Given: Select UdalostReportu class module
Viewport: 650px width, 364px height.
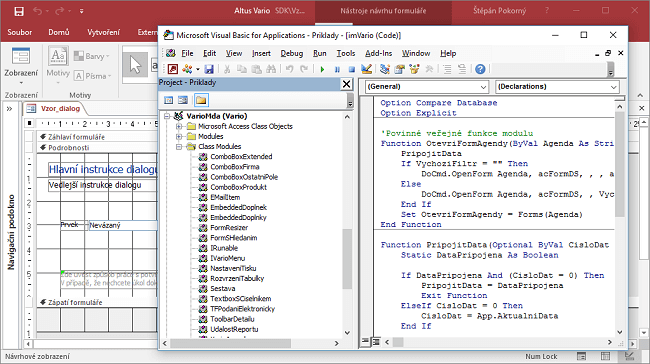Looking at the screenshot, I should click(x=234, y=329).
